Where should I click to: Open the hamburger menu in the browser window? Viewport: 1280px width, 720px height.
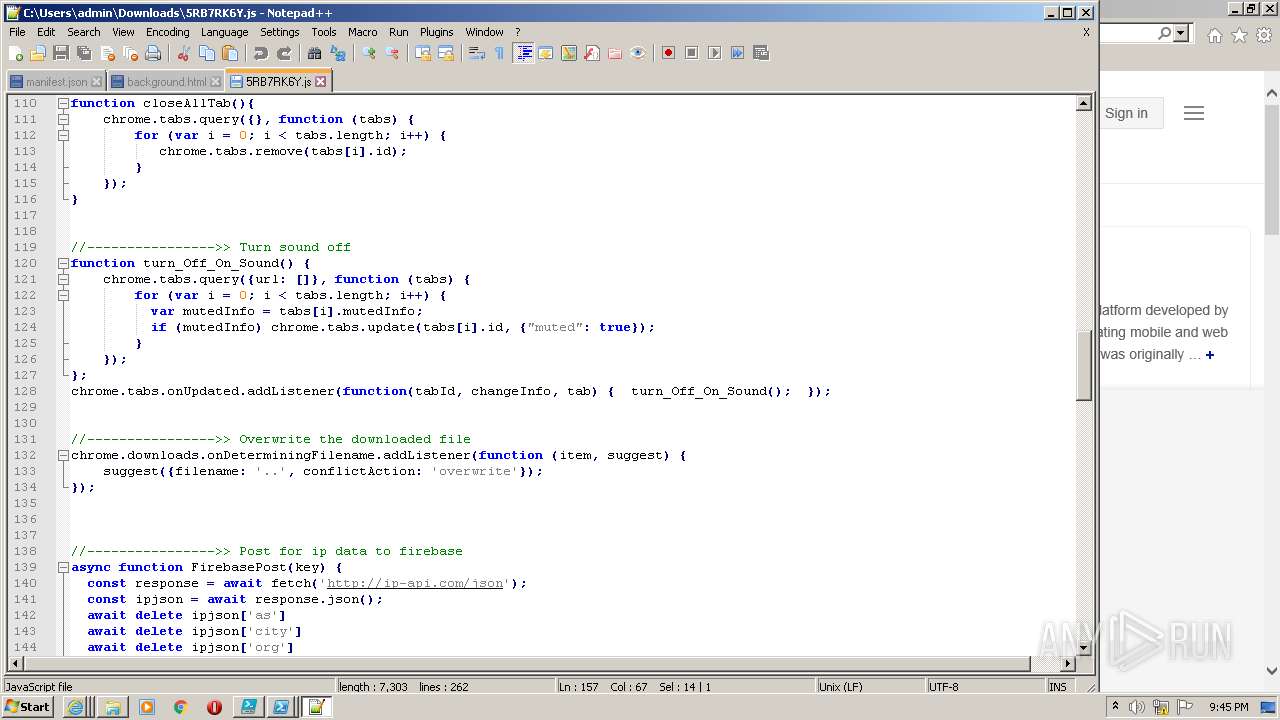point(1193,113)
